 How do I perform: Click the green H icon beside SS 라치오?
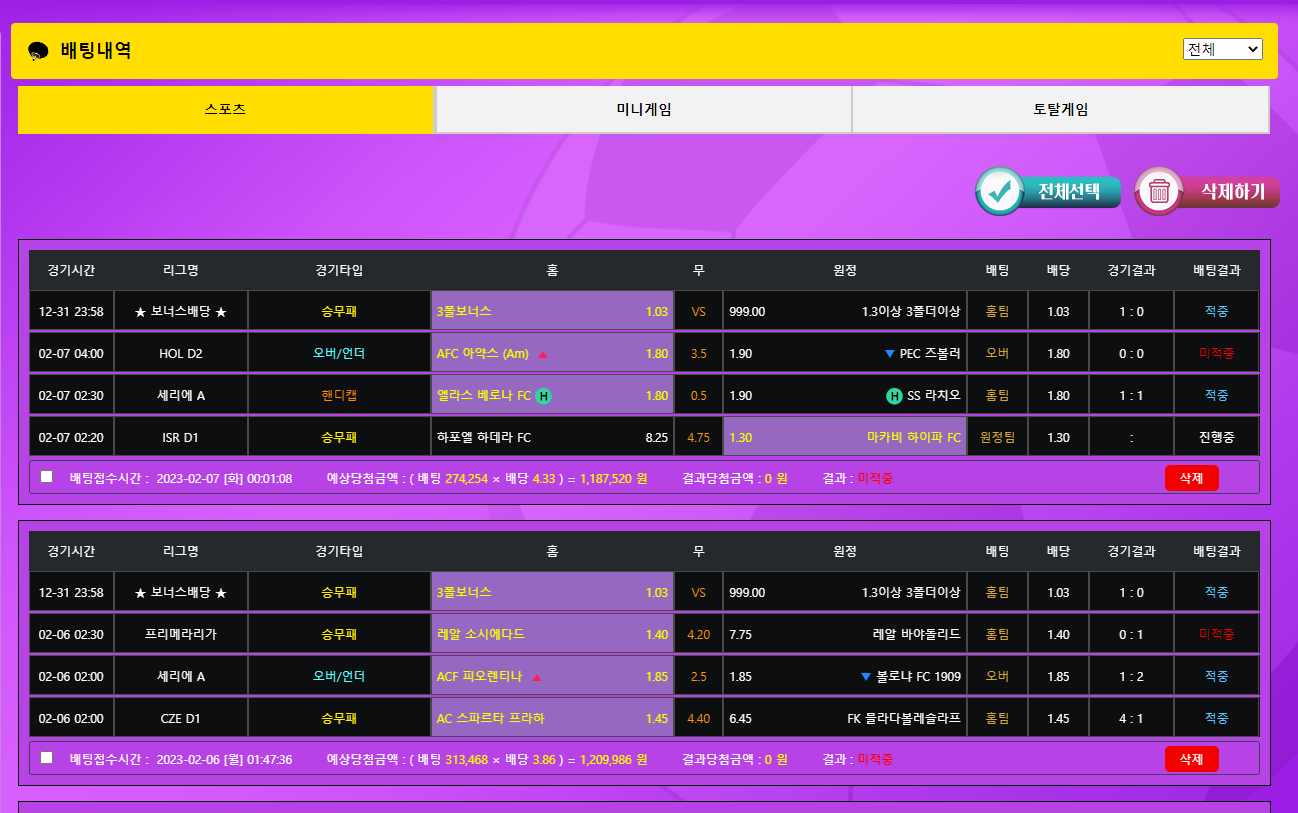click(x=894, y=396)
